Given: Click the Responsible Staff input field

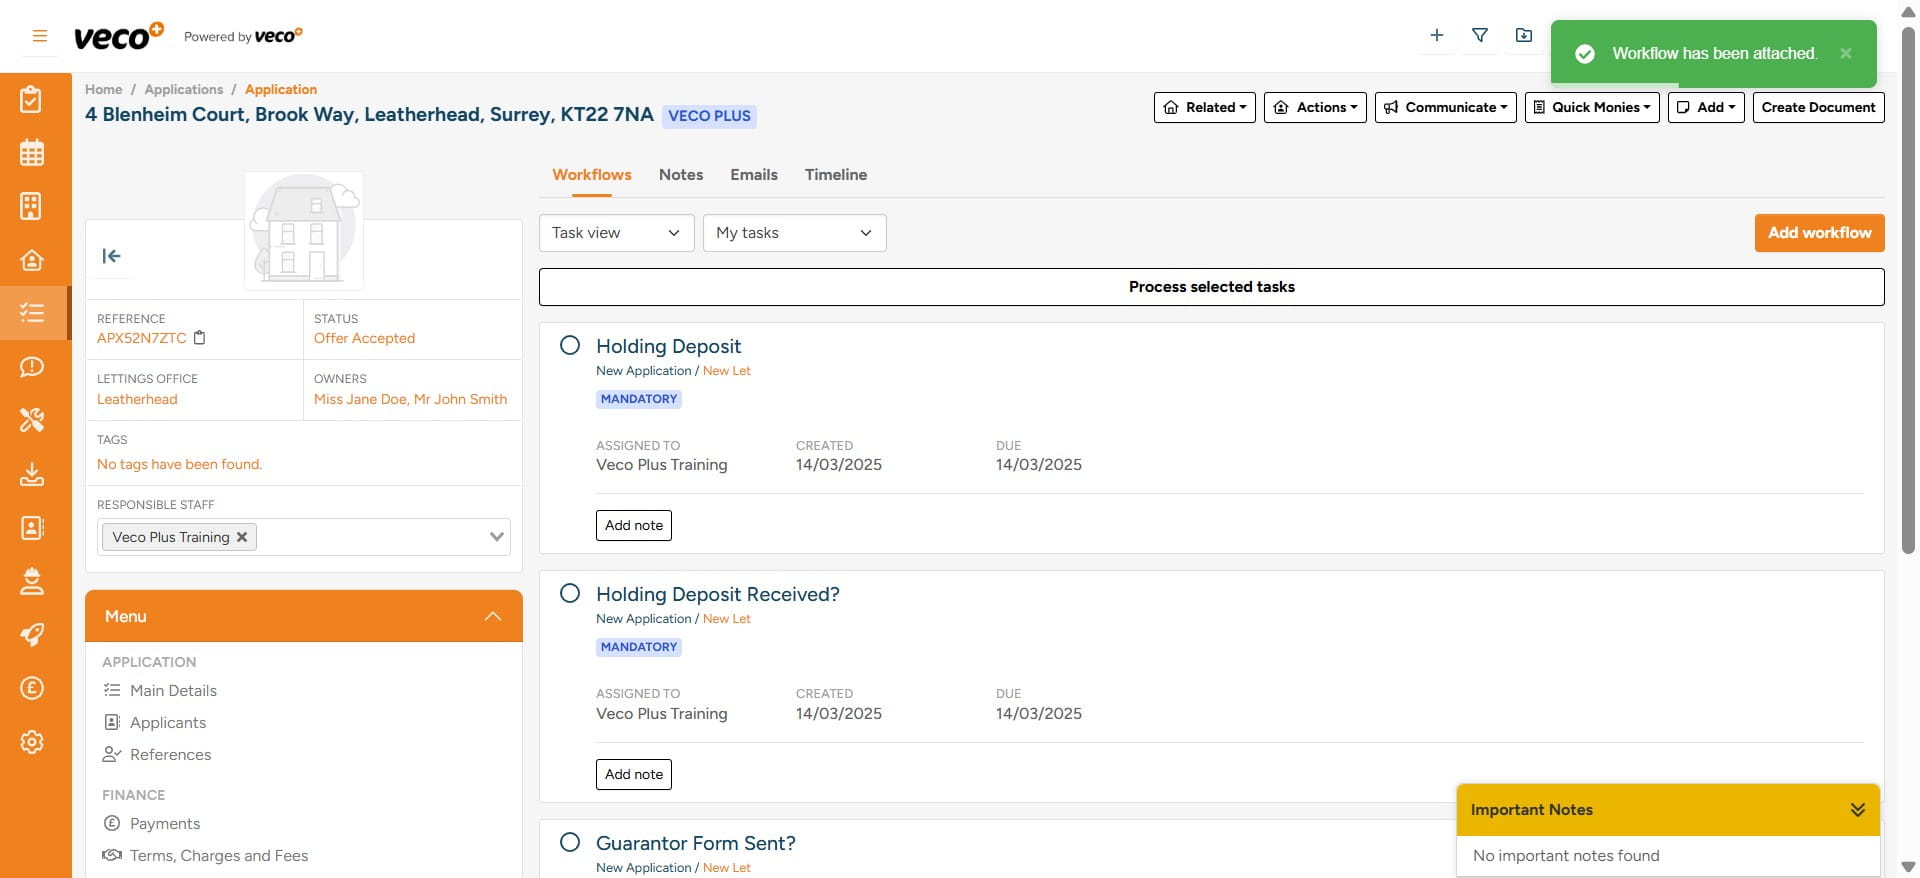Looking at the screenshot, I should click(304, 537).
